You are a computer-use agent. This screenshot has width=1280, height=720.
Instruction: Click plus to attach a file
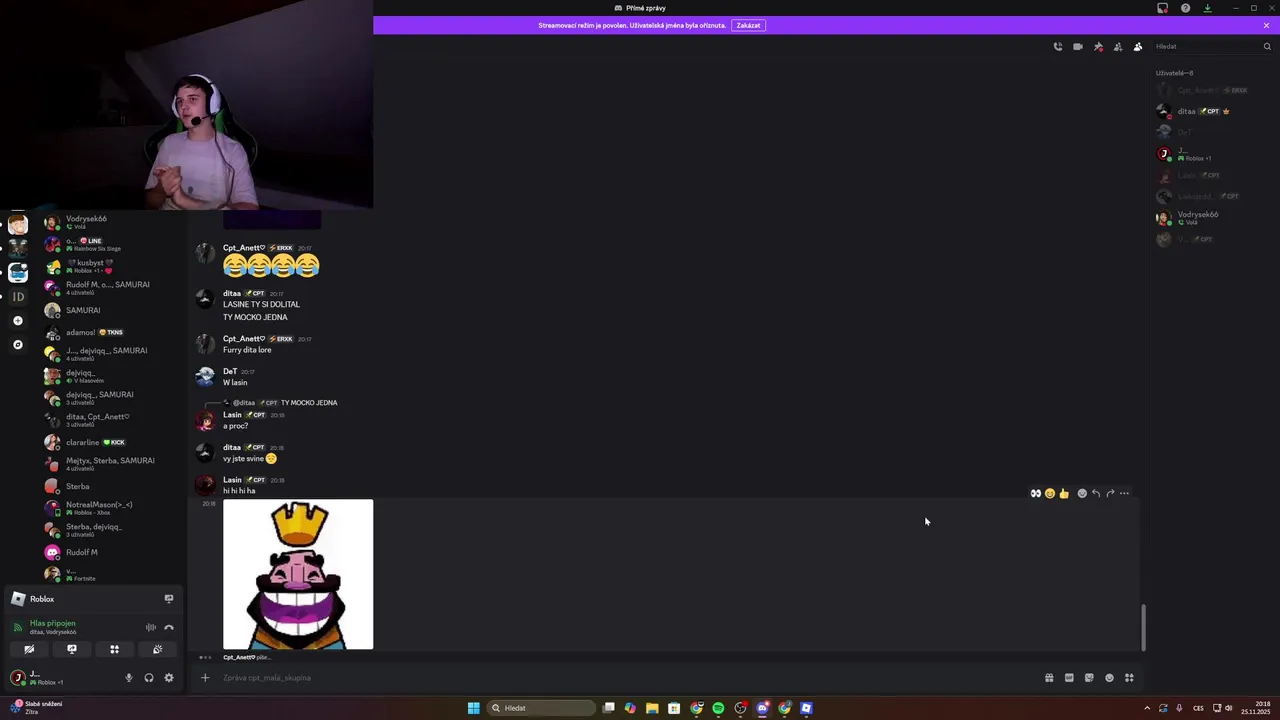pos(205,678)
